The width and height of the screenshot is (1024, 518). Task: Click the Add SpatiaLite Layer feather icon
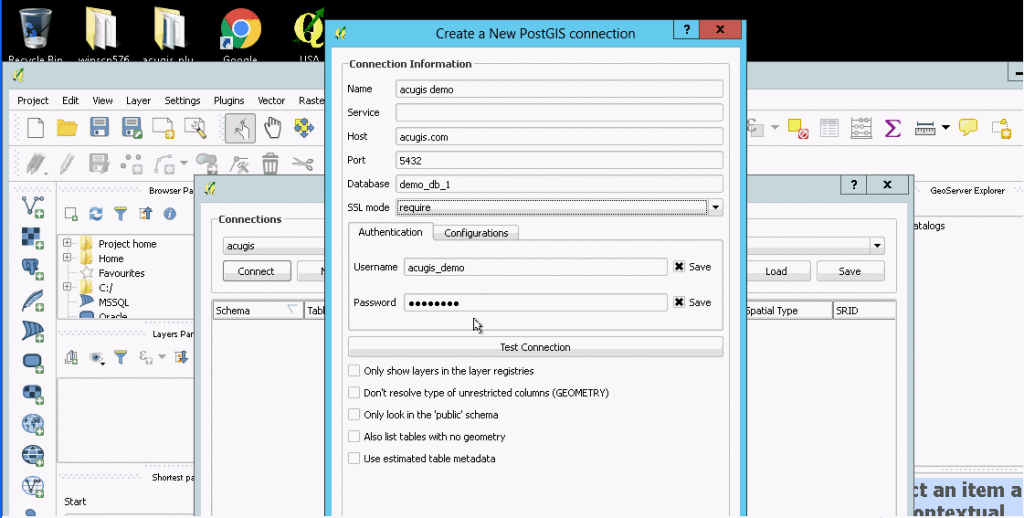point(33,300)
